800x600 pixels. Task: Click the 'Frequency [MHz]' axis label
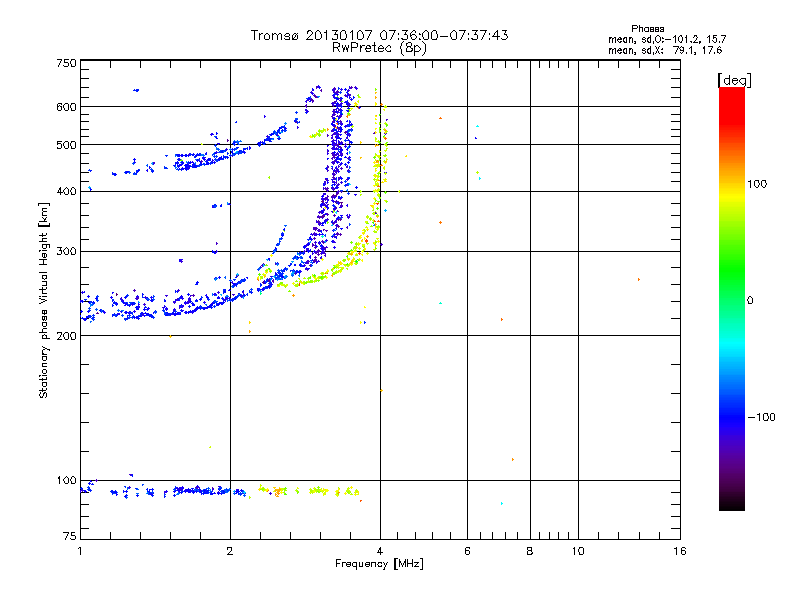coord(379,563)
